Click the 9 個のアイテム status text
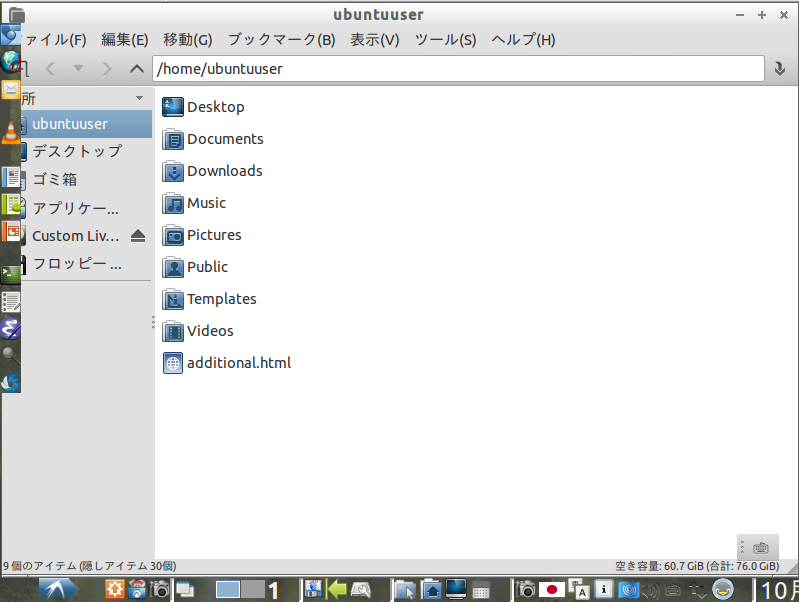This screenshot has height=602, width=799. click(x=90, y=566)
